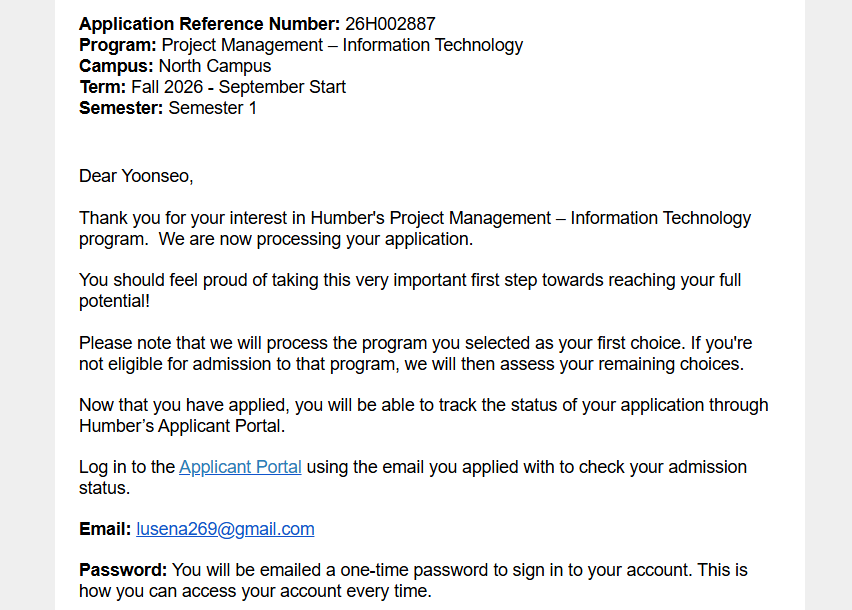Screen dimensions: 852x610
Task: Click the bold Campus label
Action: [x=116, y=66]
